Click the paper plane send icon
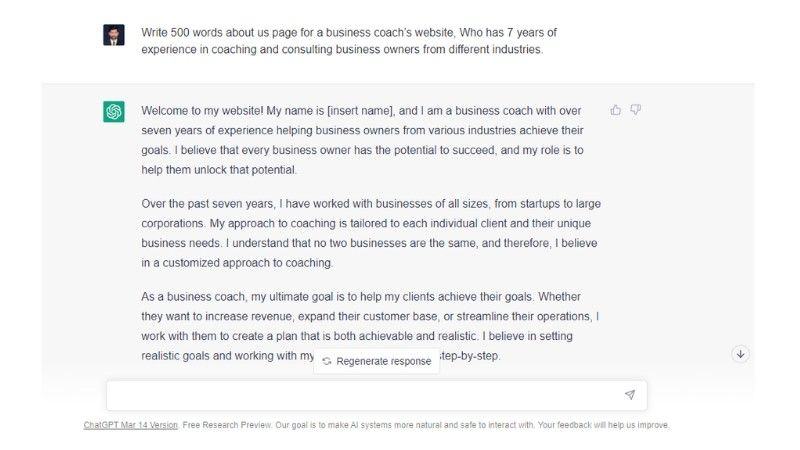Viewport: 800px width, 450px height. click(629, 395)
